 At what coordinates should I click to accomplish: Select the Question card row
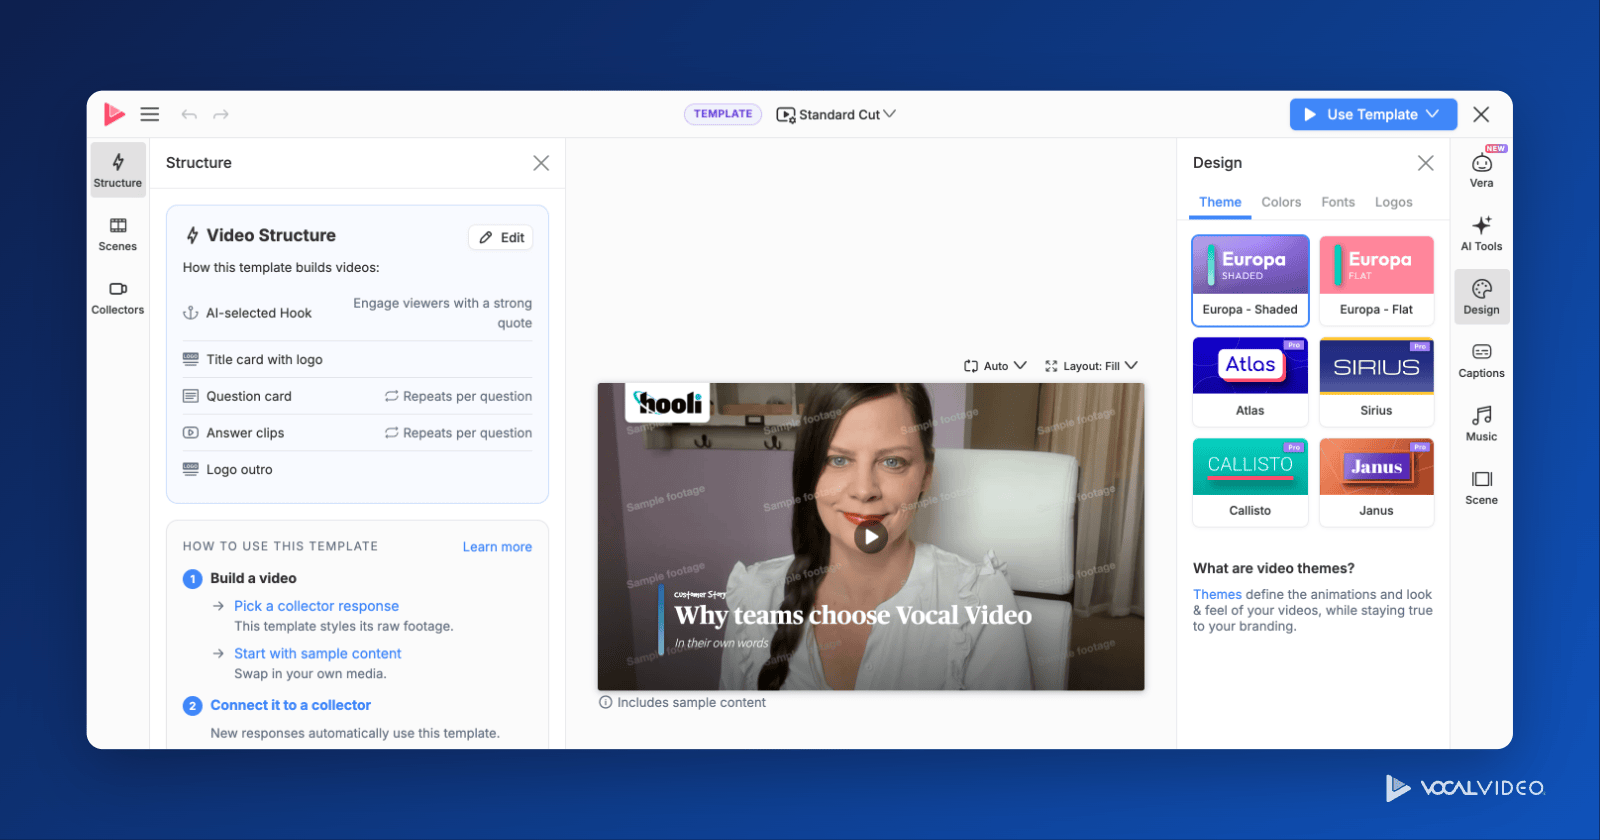pos(357,396)
